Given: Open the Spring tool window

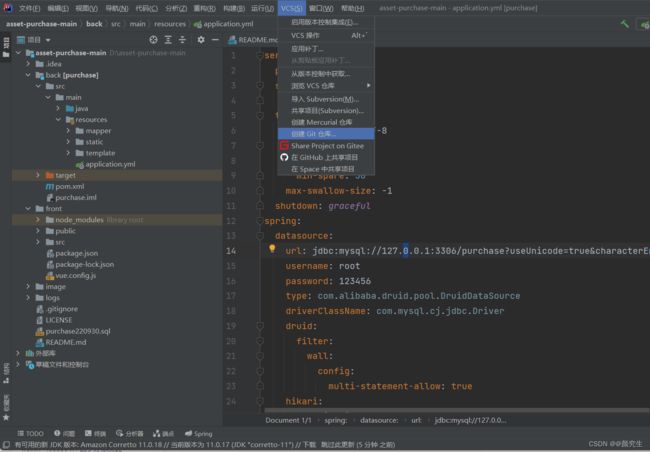Looking at the screenshot, I should click(x=199, y=433).
